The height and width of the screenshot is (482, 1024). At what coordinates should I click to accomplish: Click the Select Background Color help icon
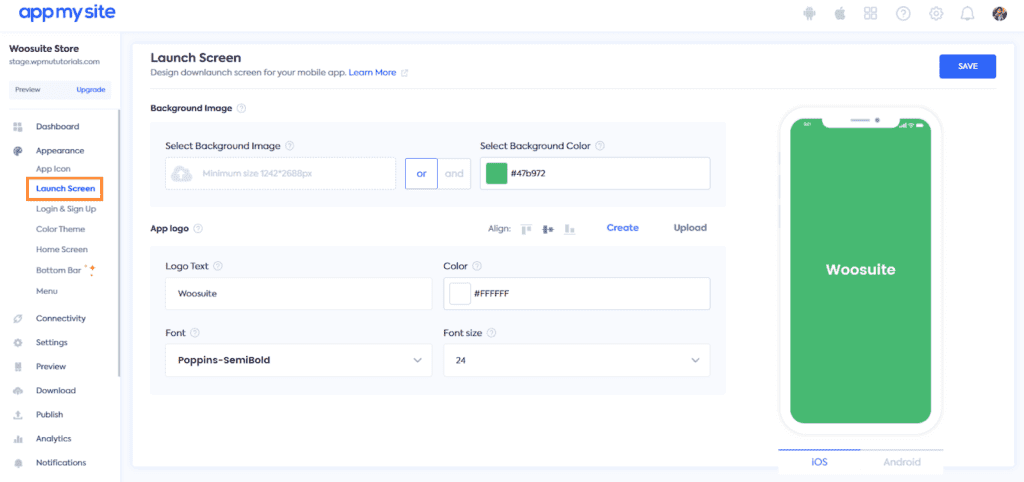click(600, 146)
